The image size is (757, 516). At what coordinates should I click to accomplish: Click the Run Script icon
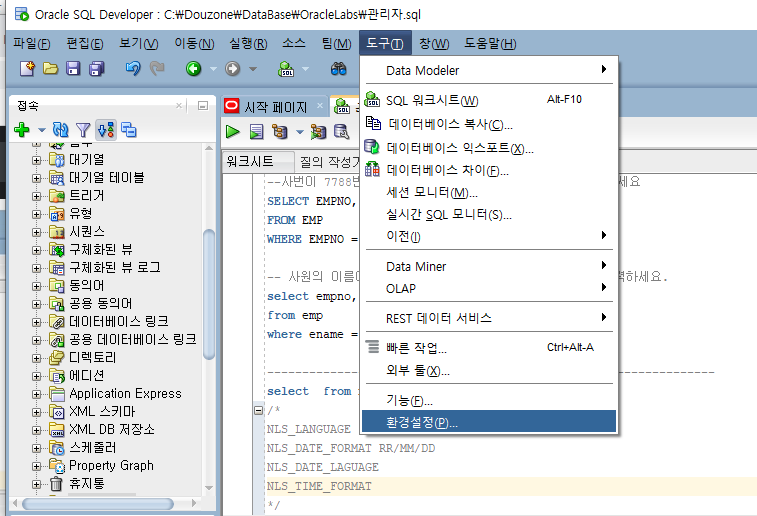[x=256, y=131]
